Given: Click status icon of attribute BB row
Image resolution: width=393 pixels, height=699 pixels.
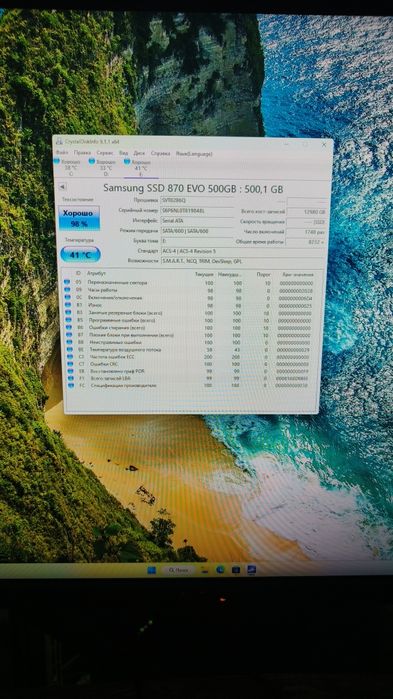Looking at the screenshot, I should click(x=69, y=342).
